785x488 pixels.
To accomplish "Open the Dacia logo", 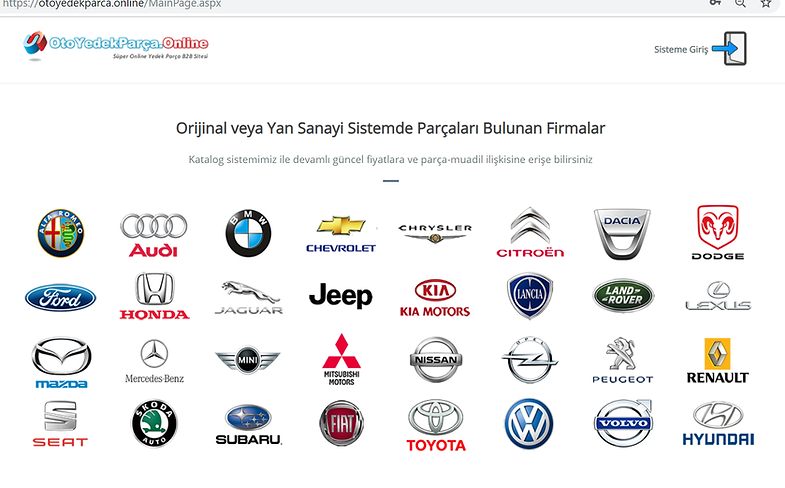I will [622, 234].
